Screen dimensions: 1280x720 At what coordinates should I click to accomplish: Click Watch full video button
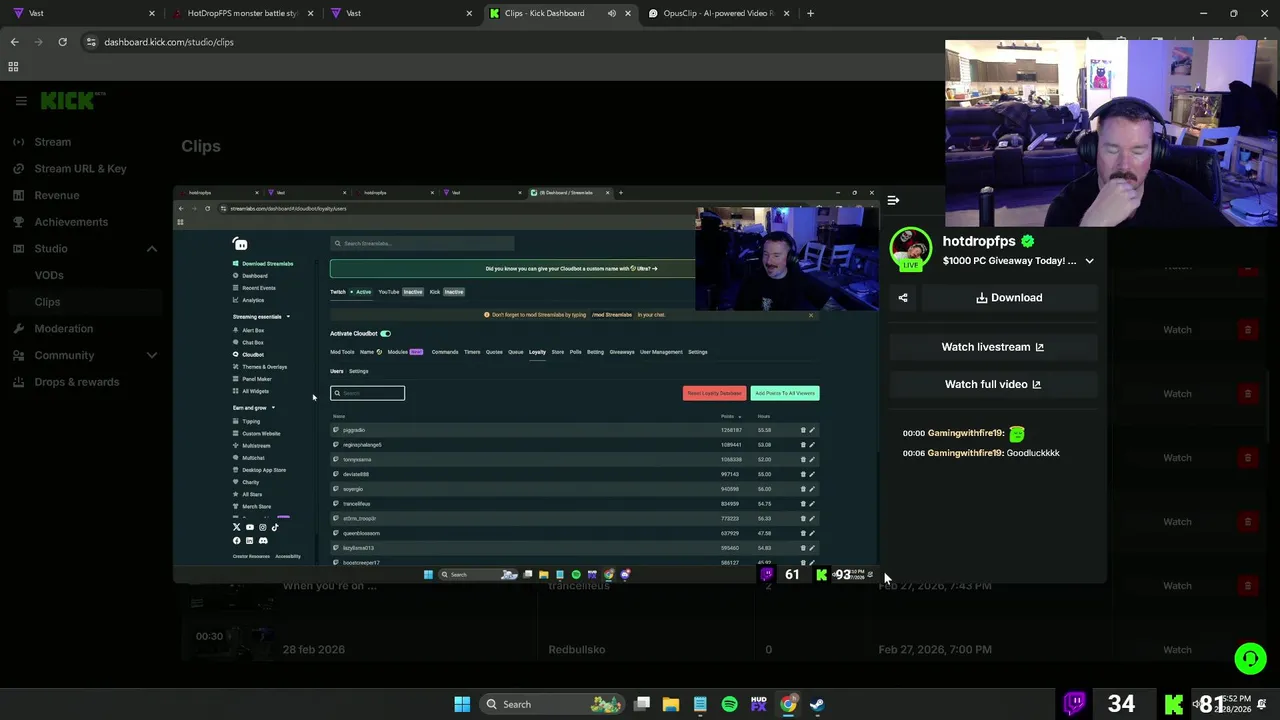[993, 384]
